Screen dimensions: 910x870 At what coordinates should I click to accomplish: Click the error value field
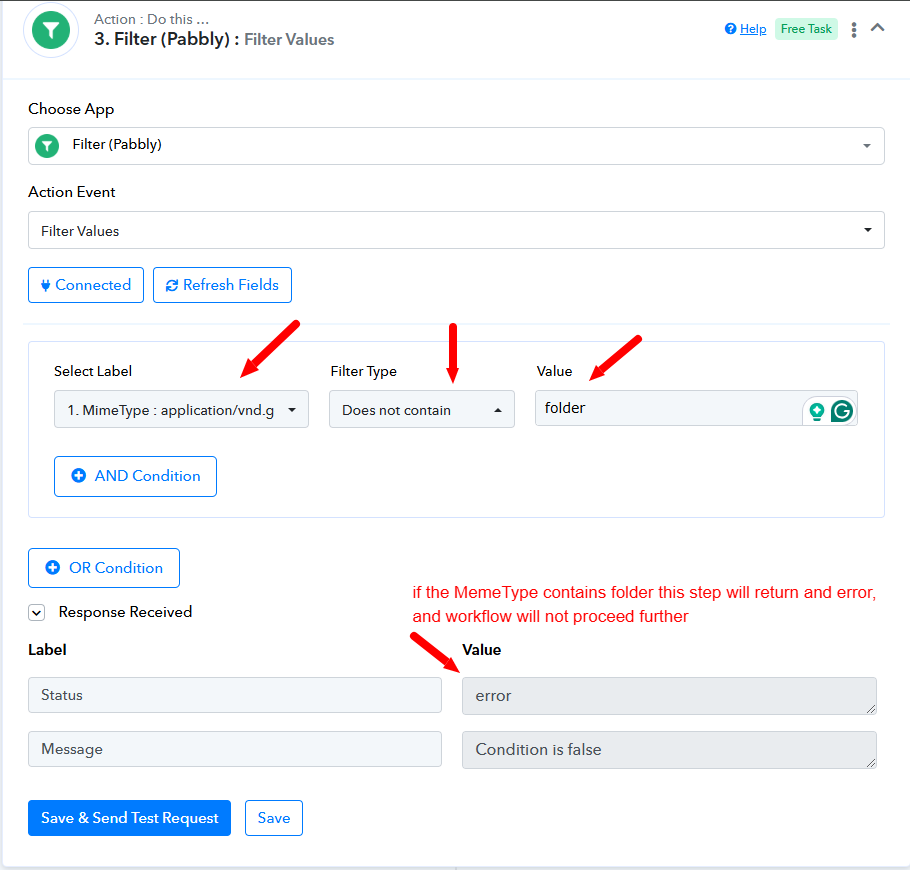[x=669, y=695]
